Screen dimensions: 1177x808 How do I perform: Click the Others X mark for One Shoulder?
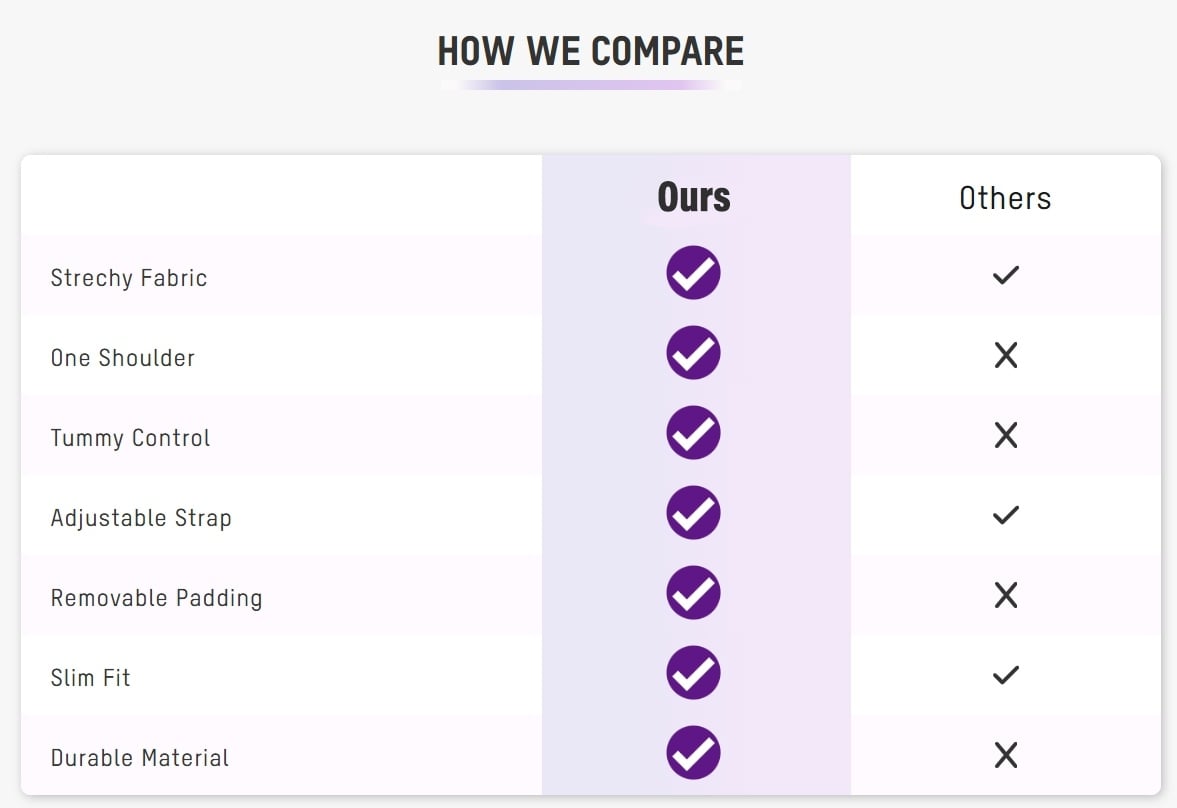pyautogui.click(x=1005, y=355)
